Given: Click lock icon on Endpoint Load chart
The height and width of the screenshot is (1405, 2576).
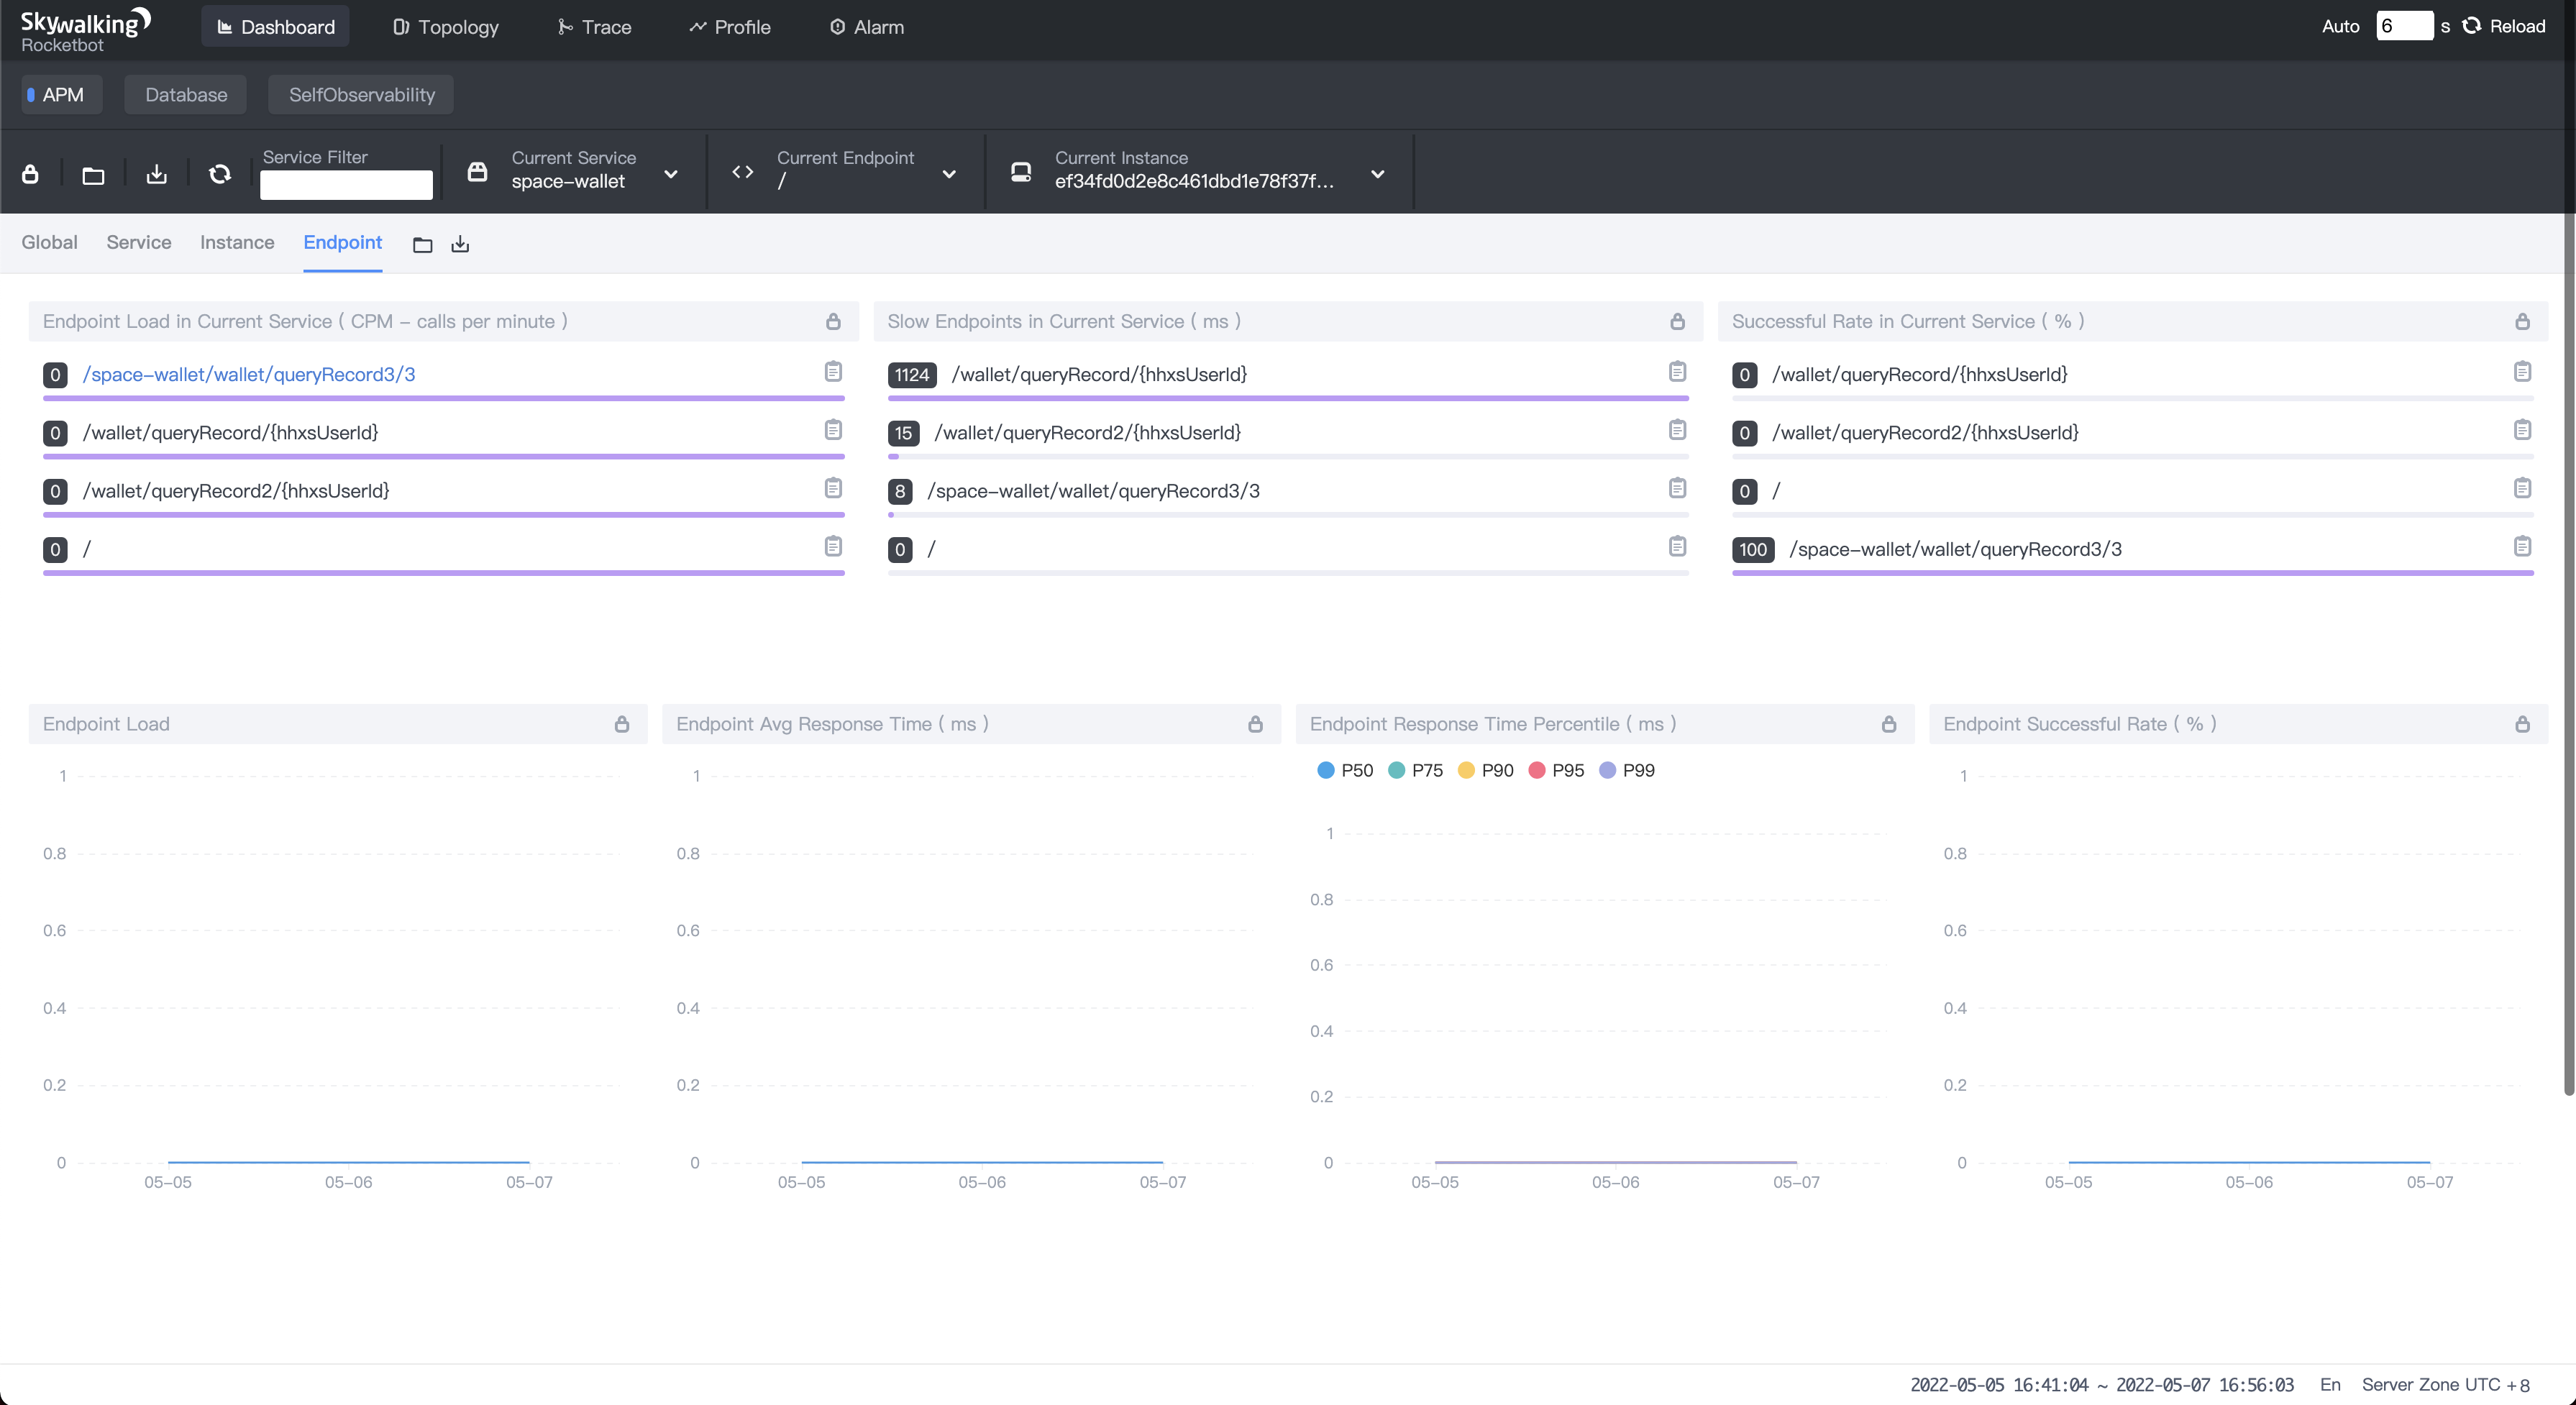Looking at the screenshot, I should pyautogui.click(x=622, y=724).
